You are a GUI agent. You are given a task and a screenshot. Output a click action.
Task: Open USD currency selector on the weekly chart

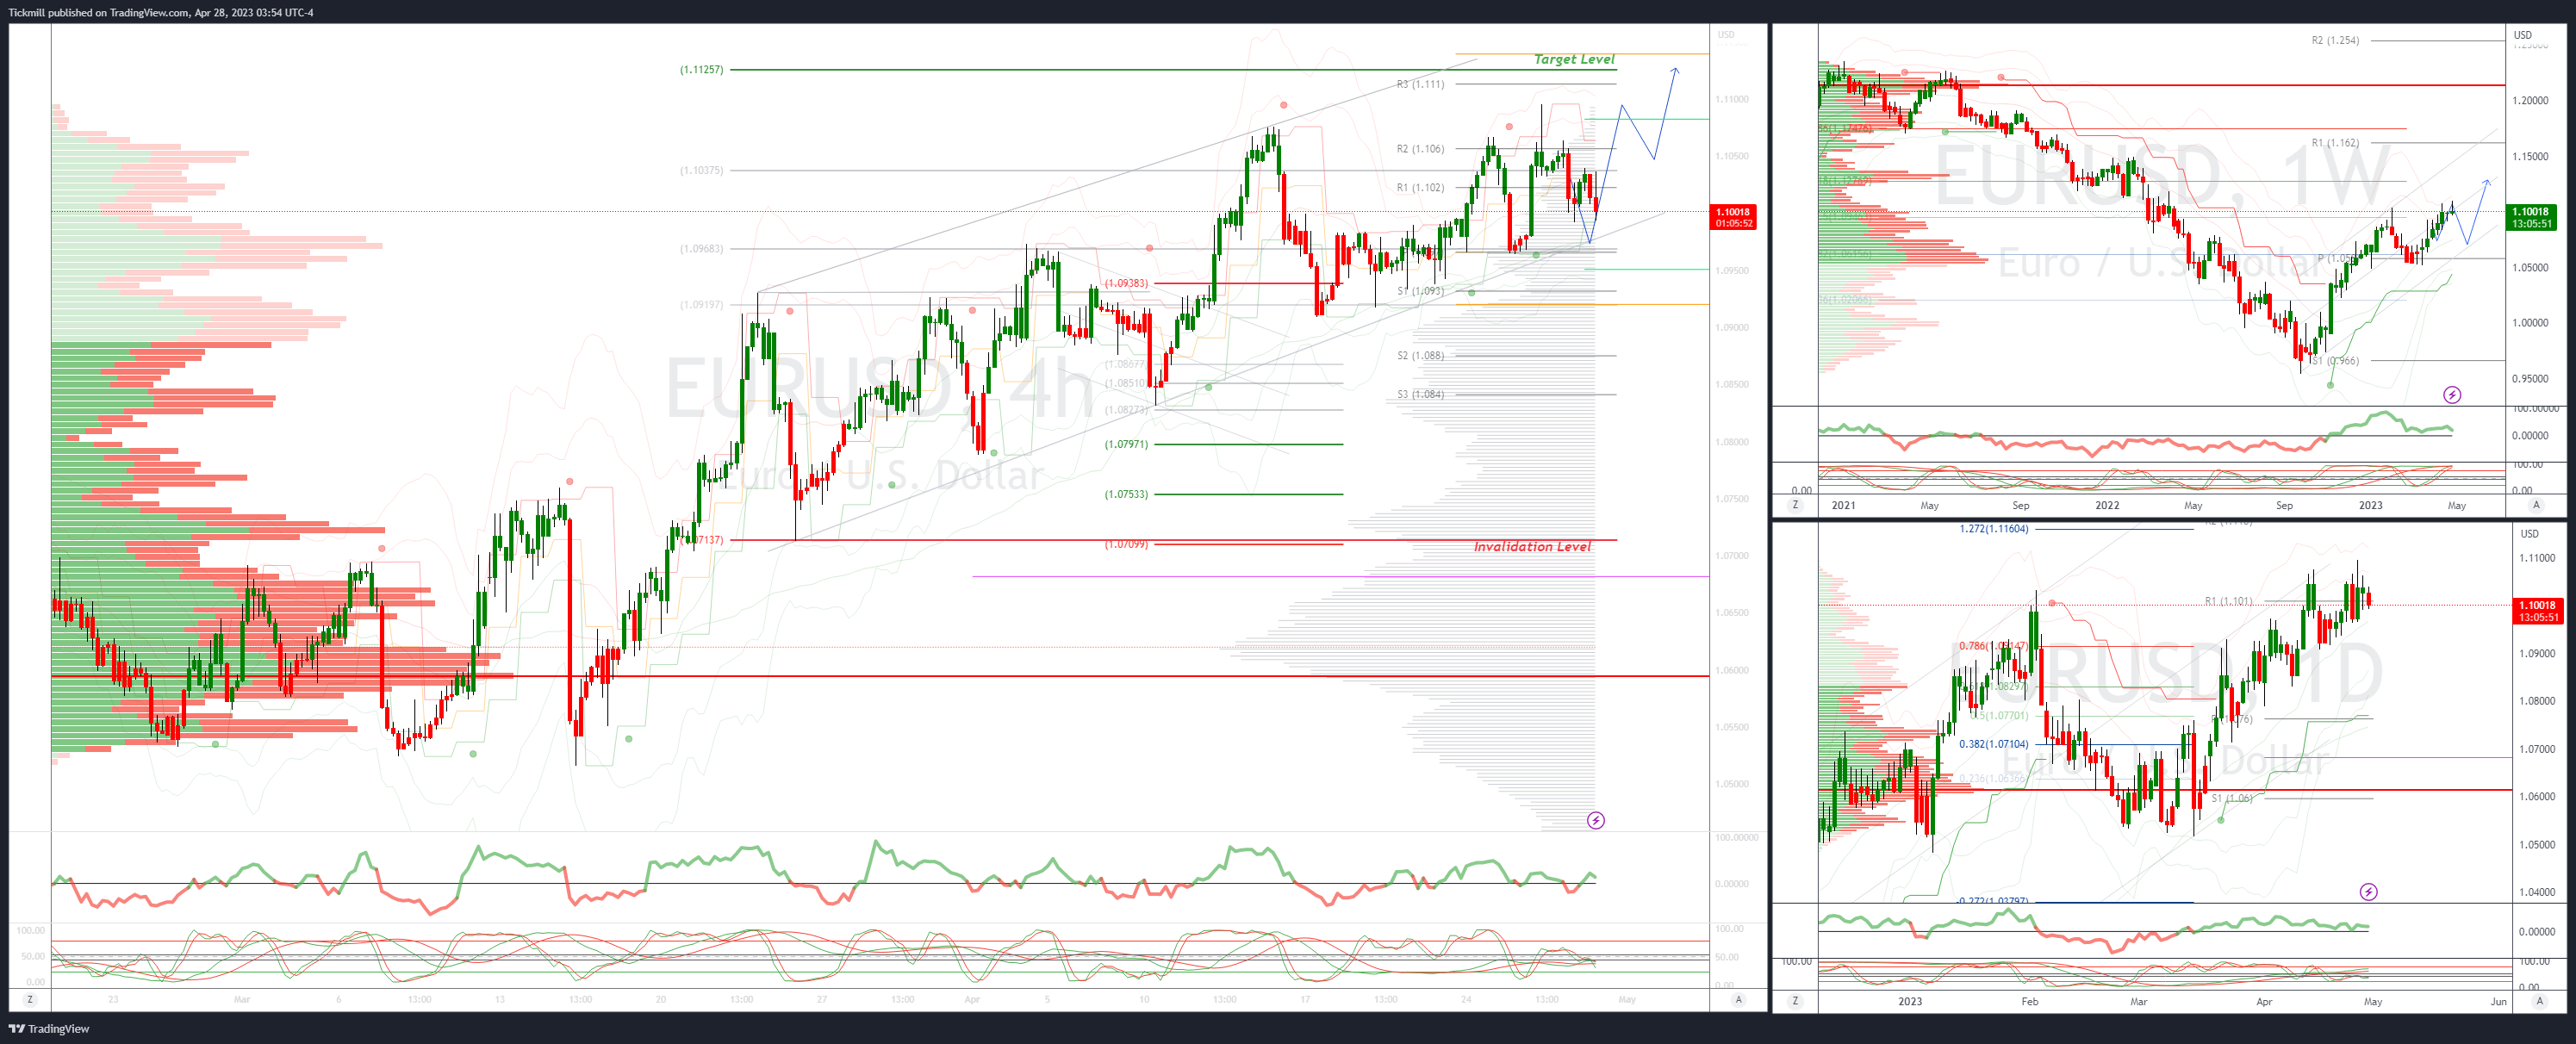pyautogui.click(x=2523, y=35)
